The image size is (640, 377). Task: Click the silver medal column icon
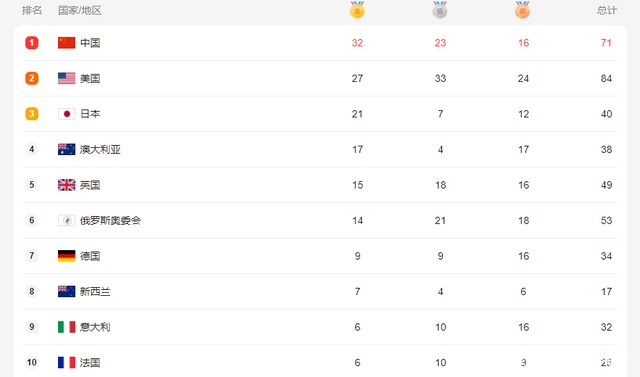pos(440,10)
